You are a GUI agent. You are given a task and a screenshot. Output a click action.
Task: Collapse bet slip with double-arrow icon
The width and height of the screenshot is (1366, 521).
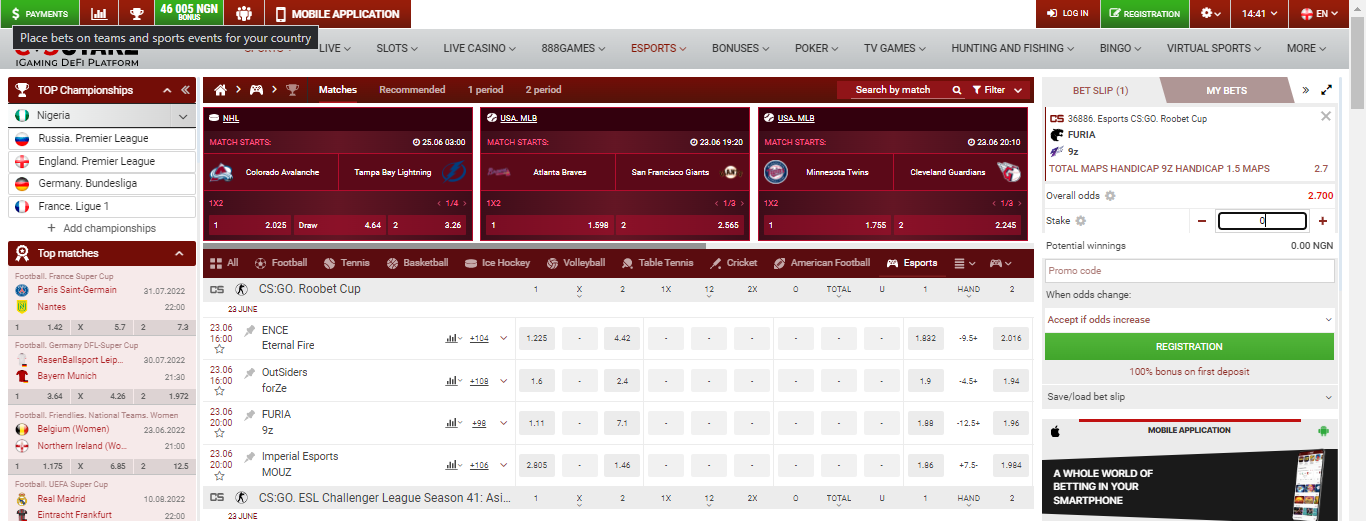pos(1305,90)
